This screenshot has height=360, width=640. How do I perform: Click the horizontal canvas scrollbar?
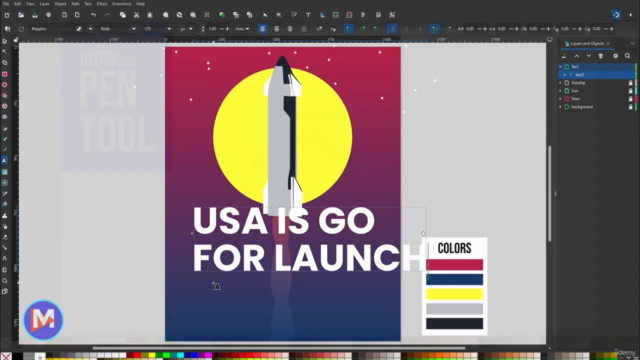(x=279, y=348)
